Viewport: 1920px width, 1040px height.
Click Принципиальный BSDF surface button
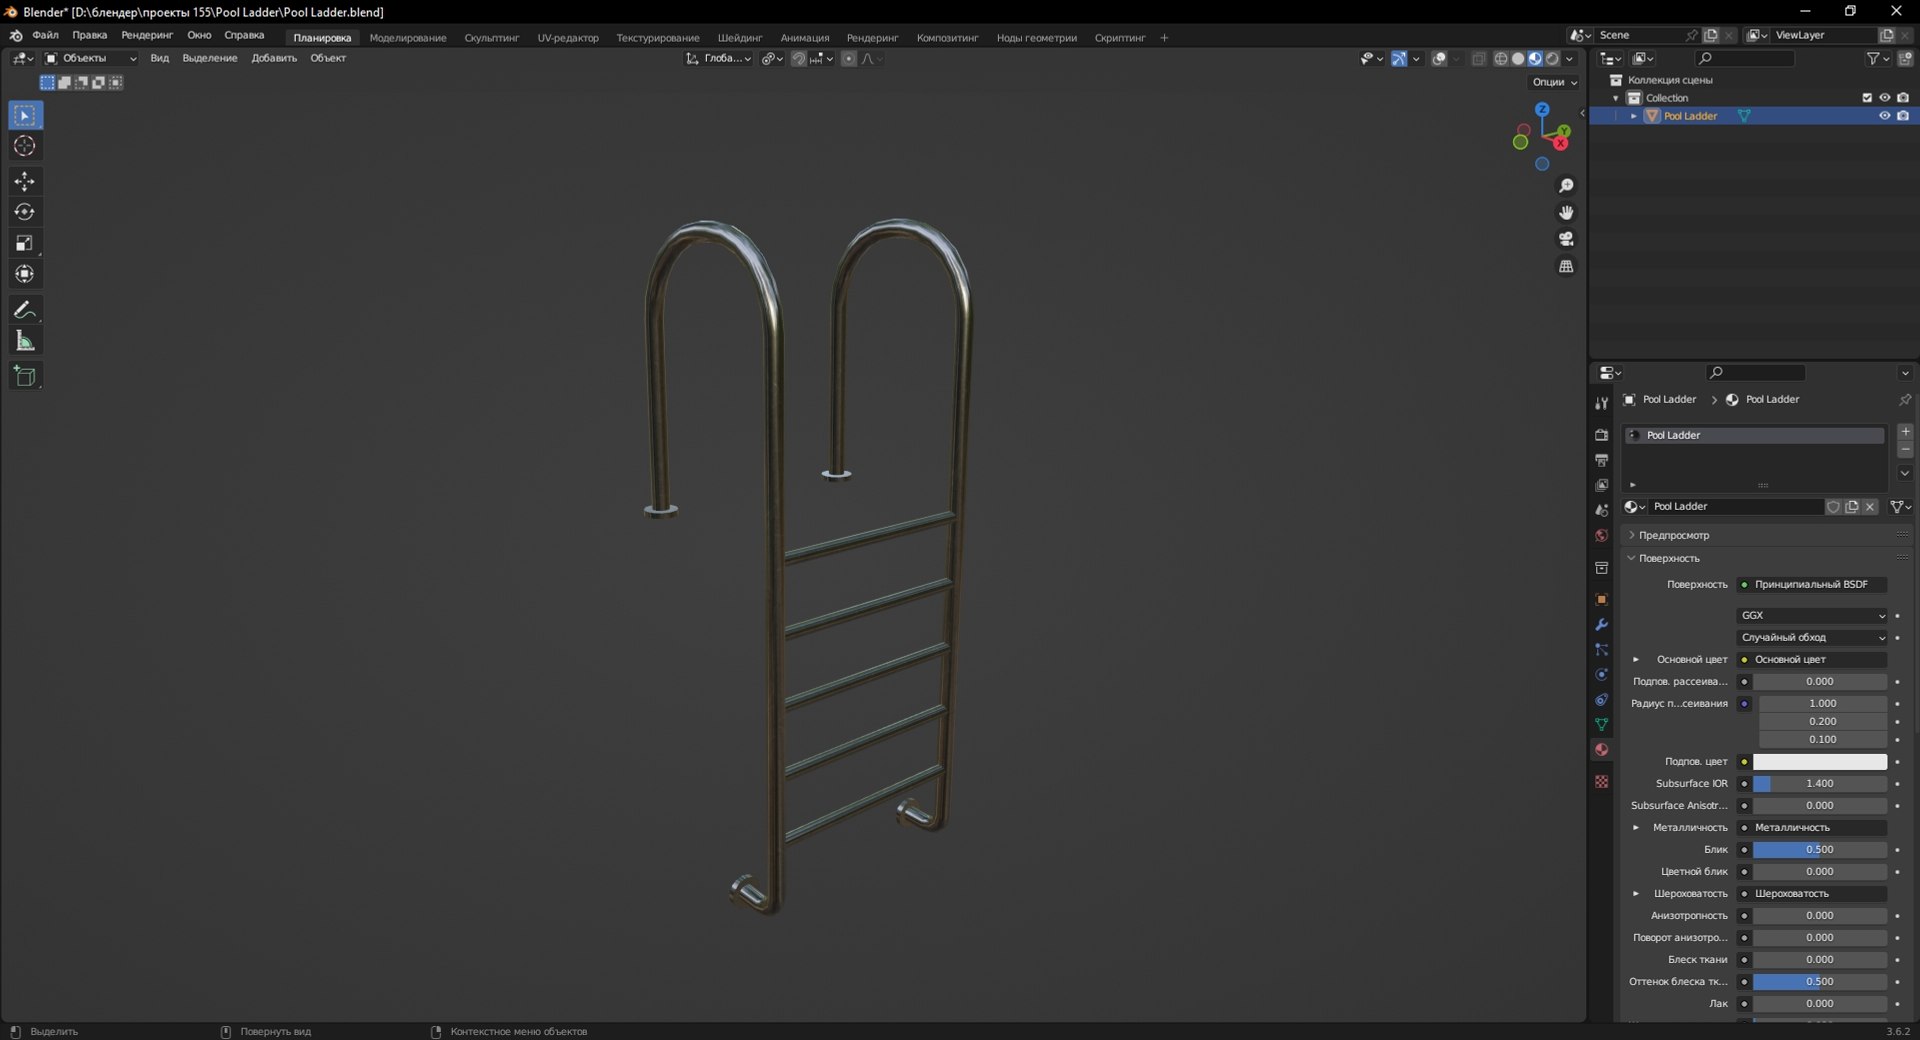tap(1813, 585)
